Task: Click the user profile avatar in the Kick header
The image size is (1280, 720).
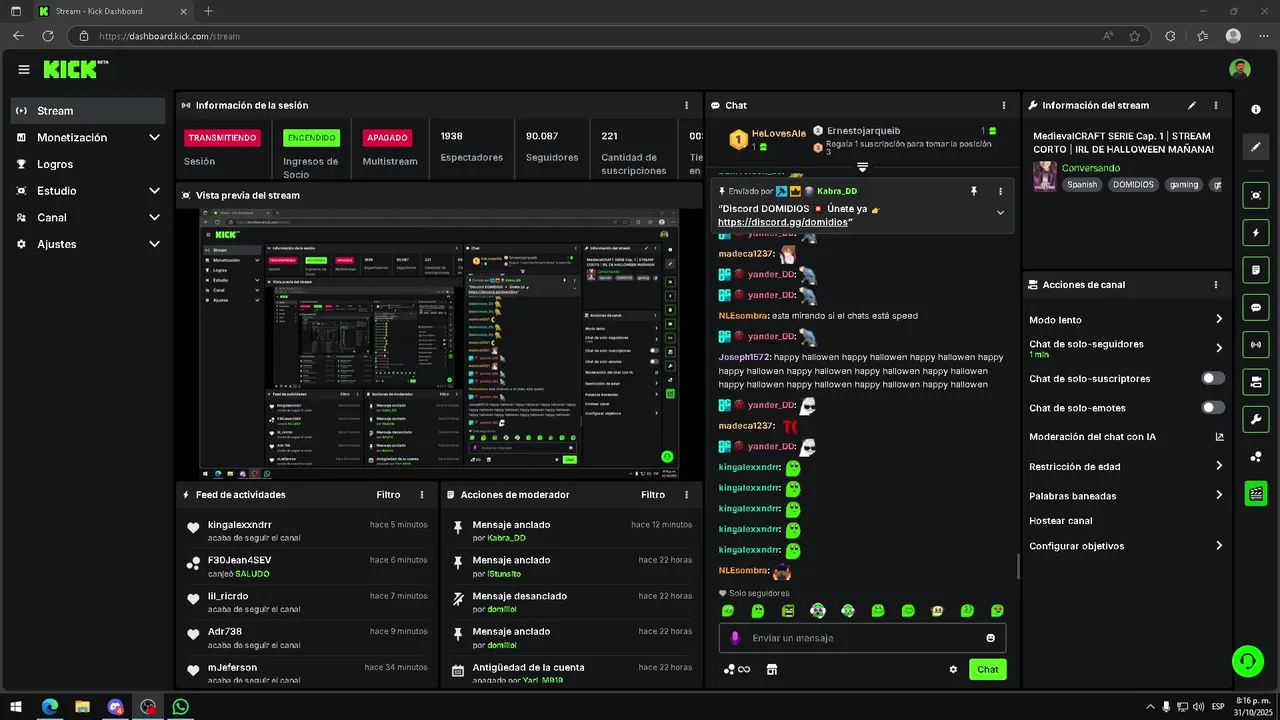Action: pos(1240,69)
